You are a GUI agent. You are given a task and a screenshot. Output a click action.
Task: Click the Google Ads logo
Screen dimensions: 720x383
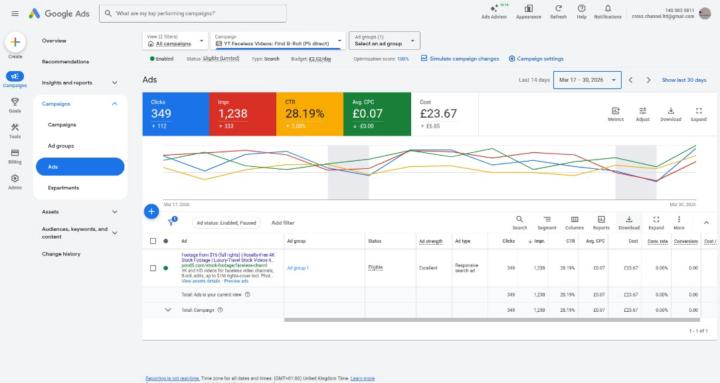pyautogui.click(x=59, y=14)
